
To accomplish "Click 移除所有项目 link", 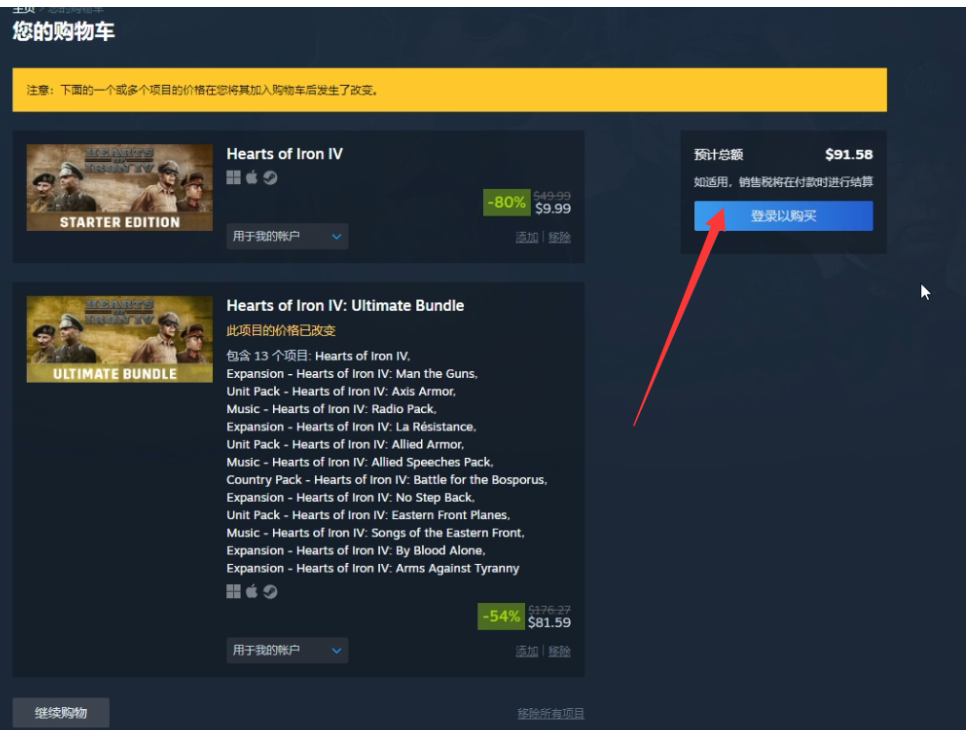I will click(x=551, y=713).
